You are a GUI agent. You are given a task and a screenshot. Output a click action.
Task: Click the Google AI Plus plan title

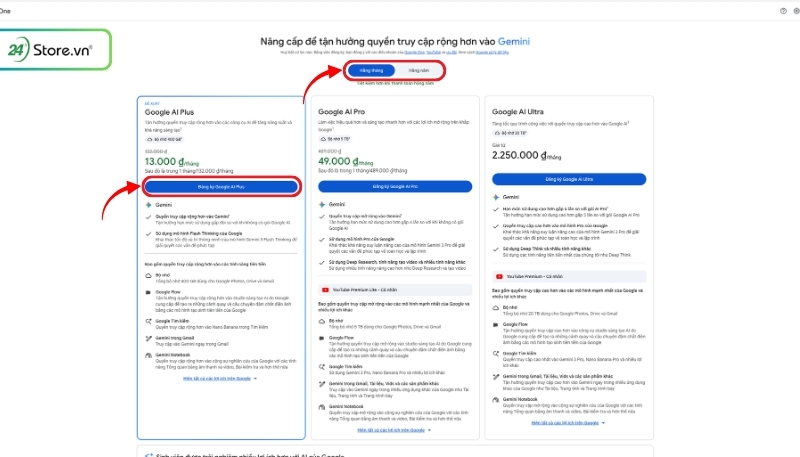169,112
